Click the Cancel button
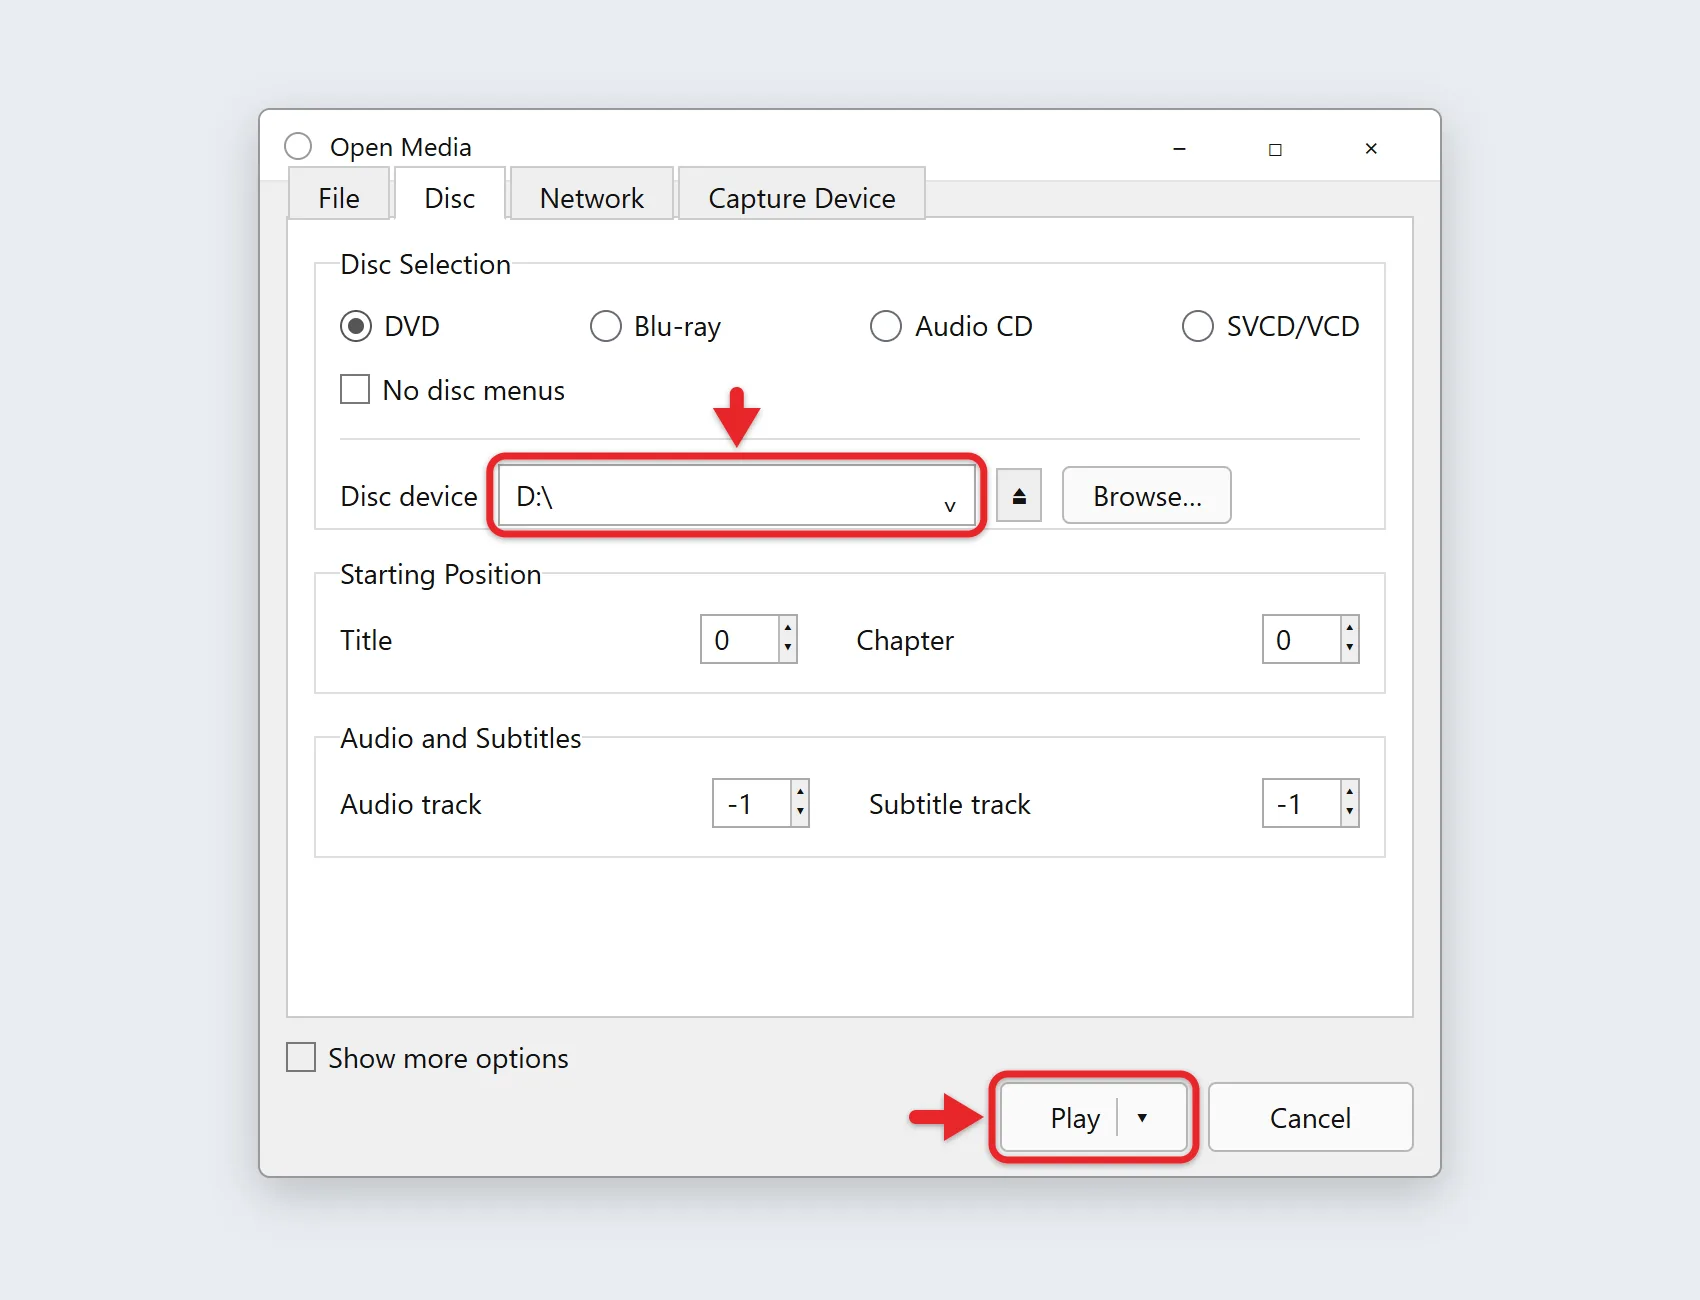This screenshot has height=1300, width=1700. tap(1310, 1117)
